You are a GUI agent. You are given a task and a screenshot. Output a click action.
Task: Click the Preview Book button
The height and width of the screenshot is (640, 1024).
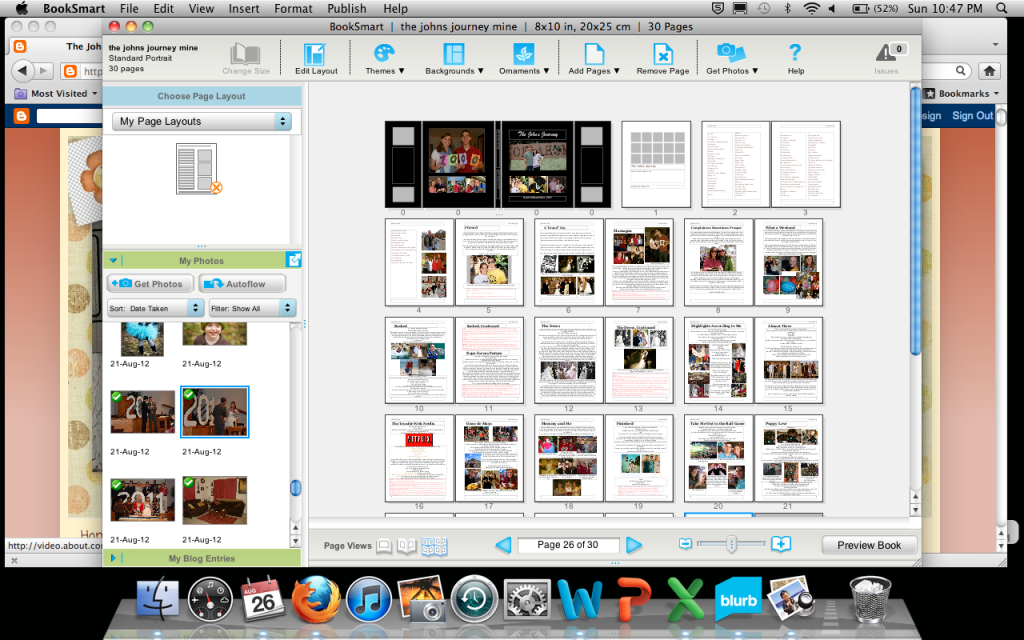tap(868, 545)
